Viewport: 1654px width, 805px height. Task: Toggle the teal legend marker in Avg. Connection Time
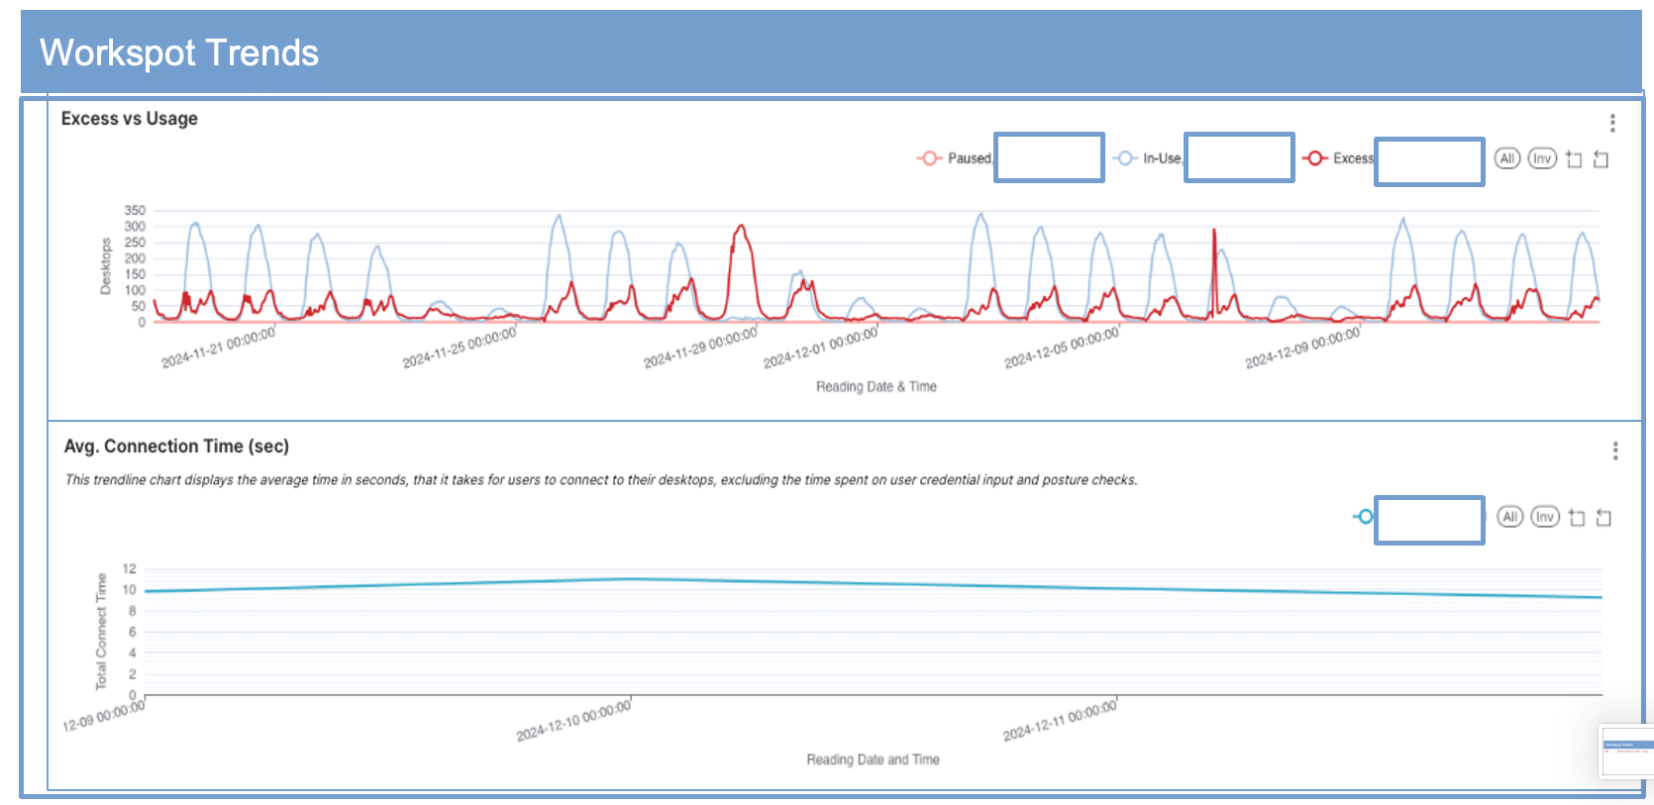[x=1364, y=516]
